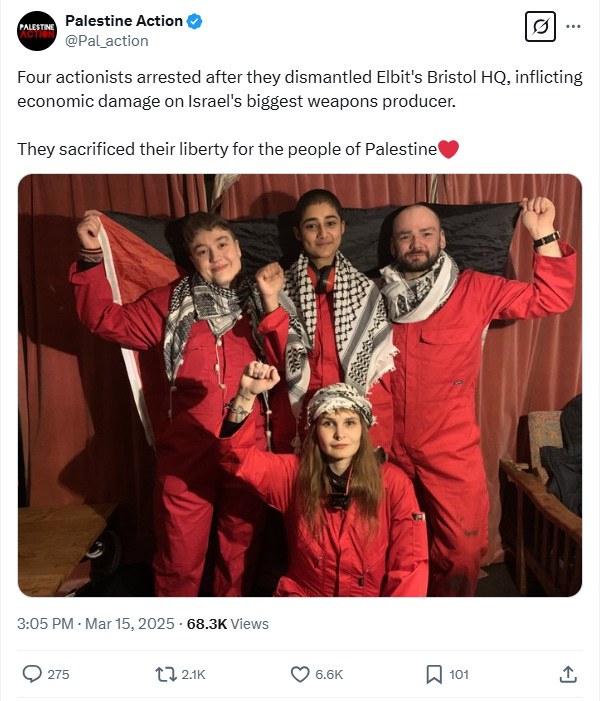Click the 101 bookmarks count
This screenshot has height=701, width=602.
tap(459, 674)
